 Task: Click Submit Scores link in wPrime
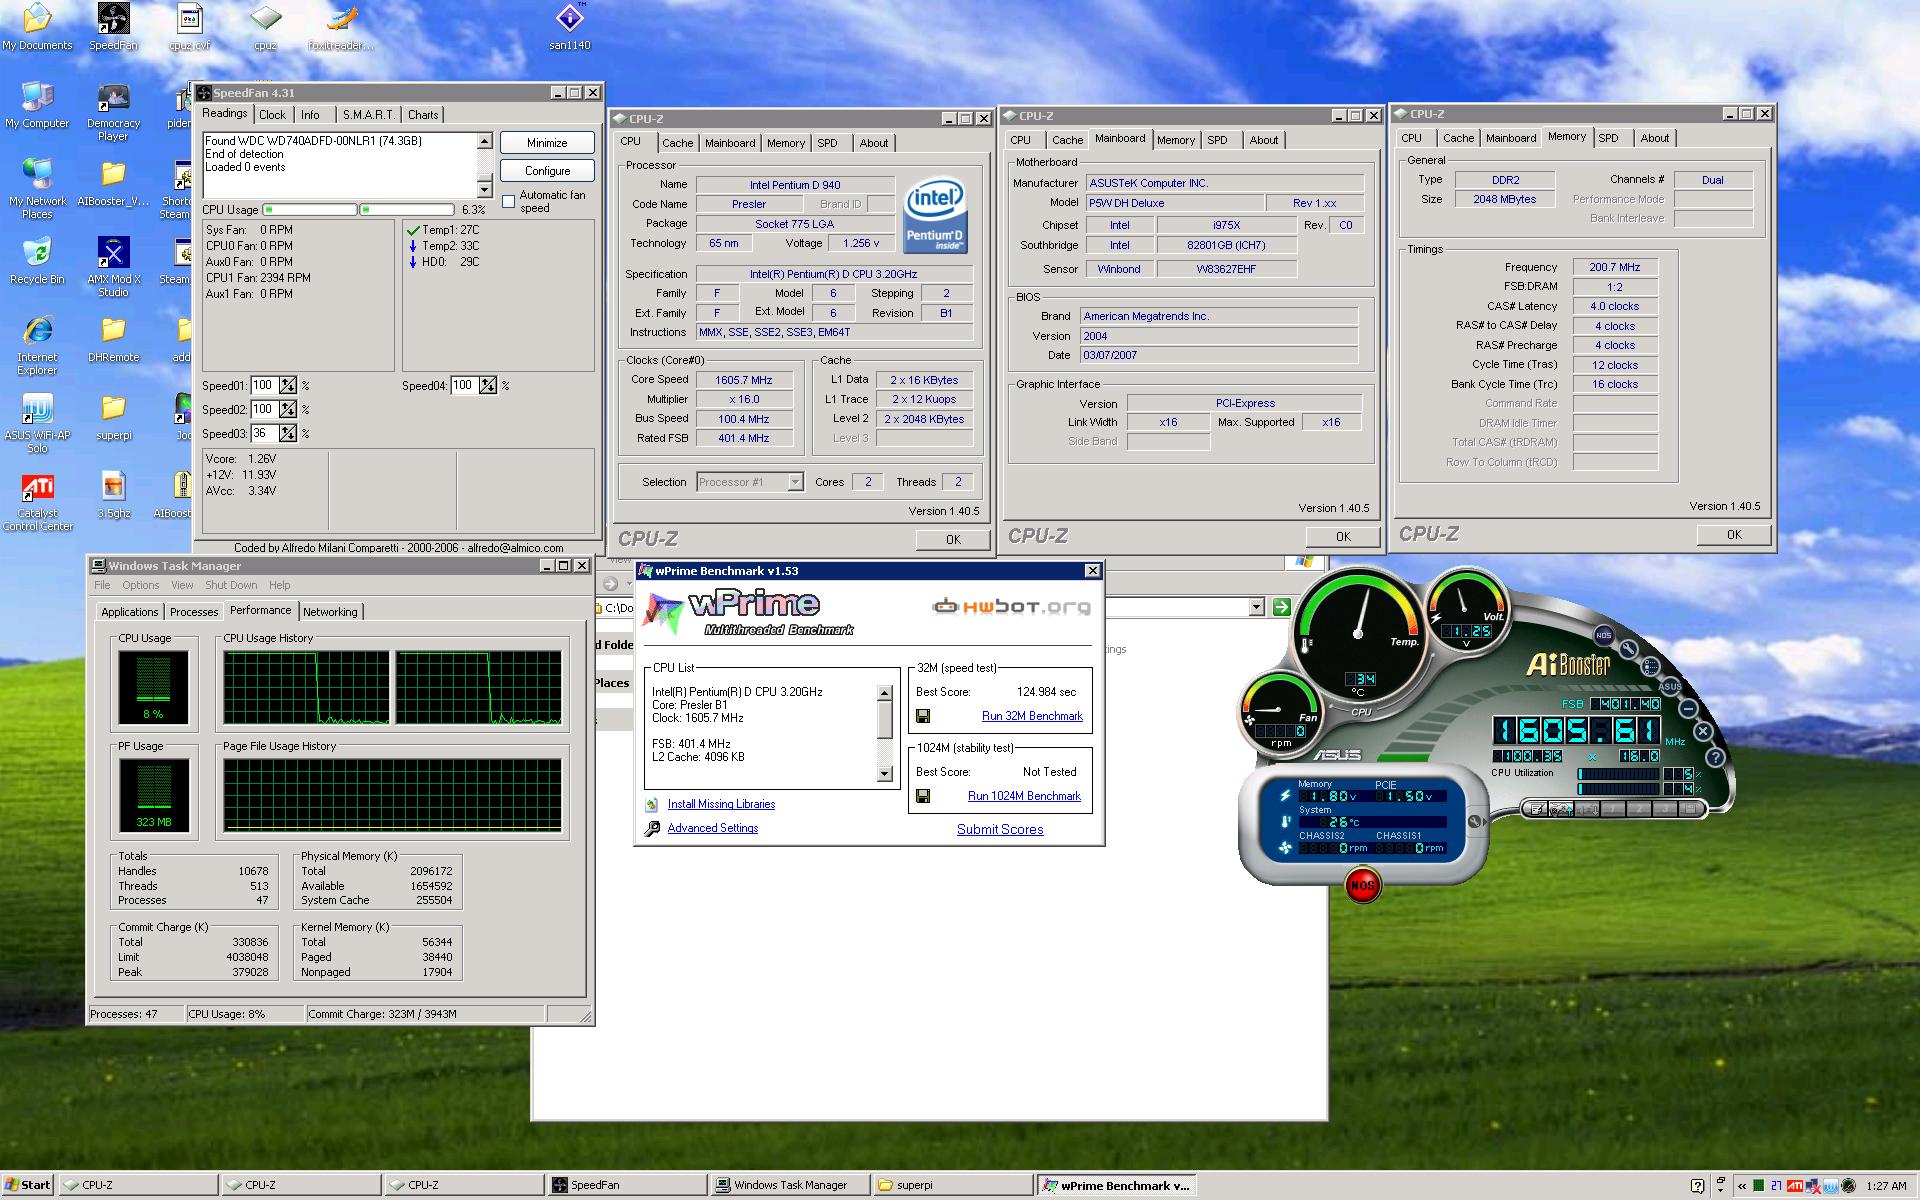1000,829
